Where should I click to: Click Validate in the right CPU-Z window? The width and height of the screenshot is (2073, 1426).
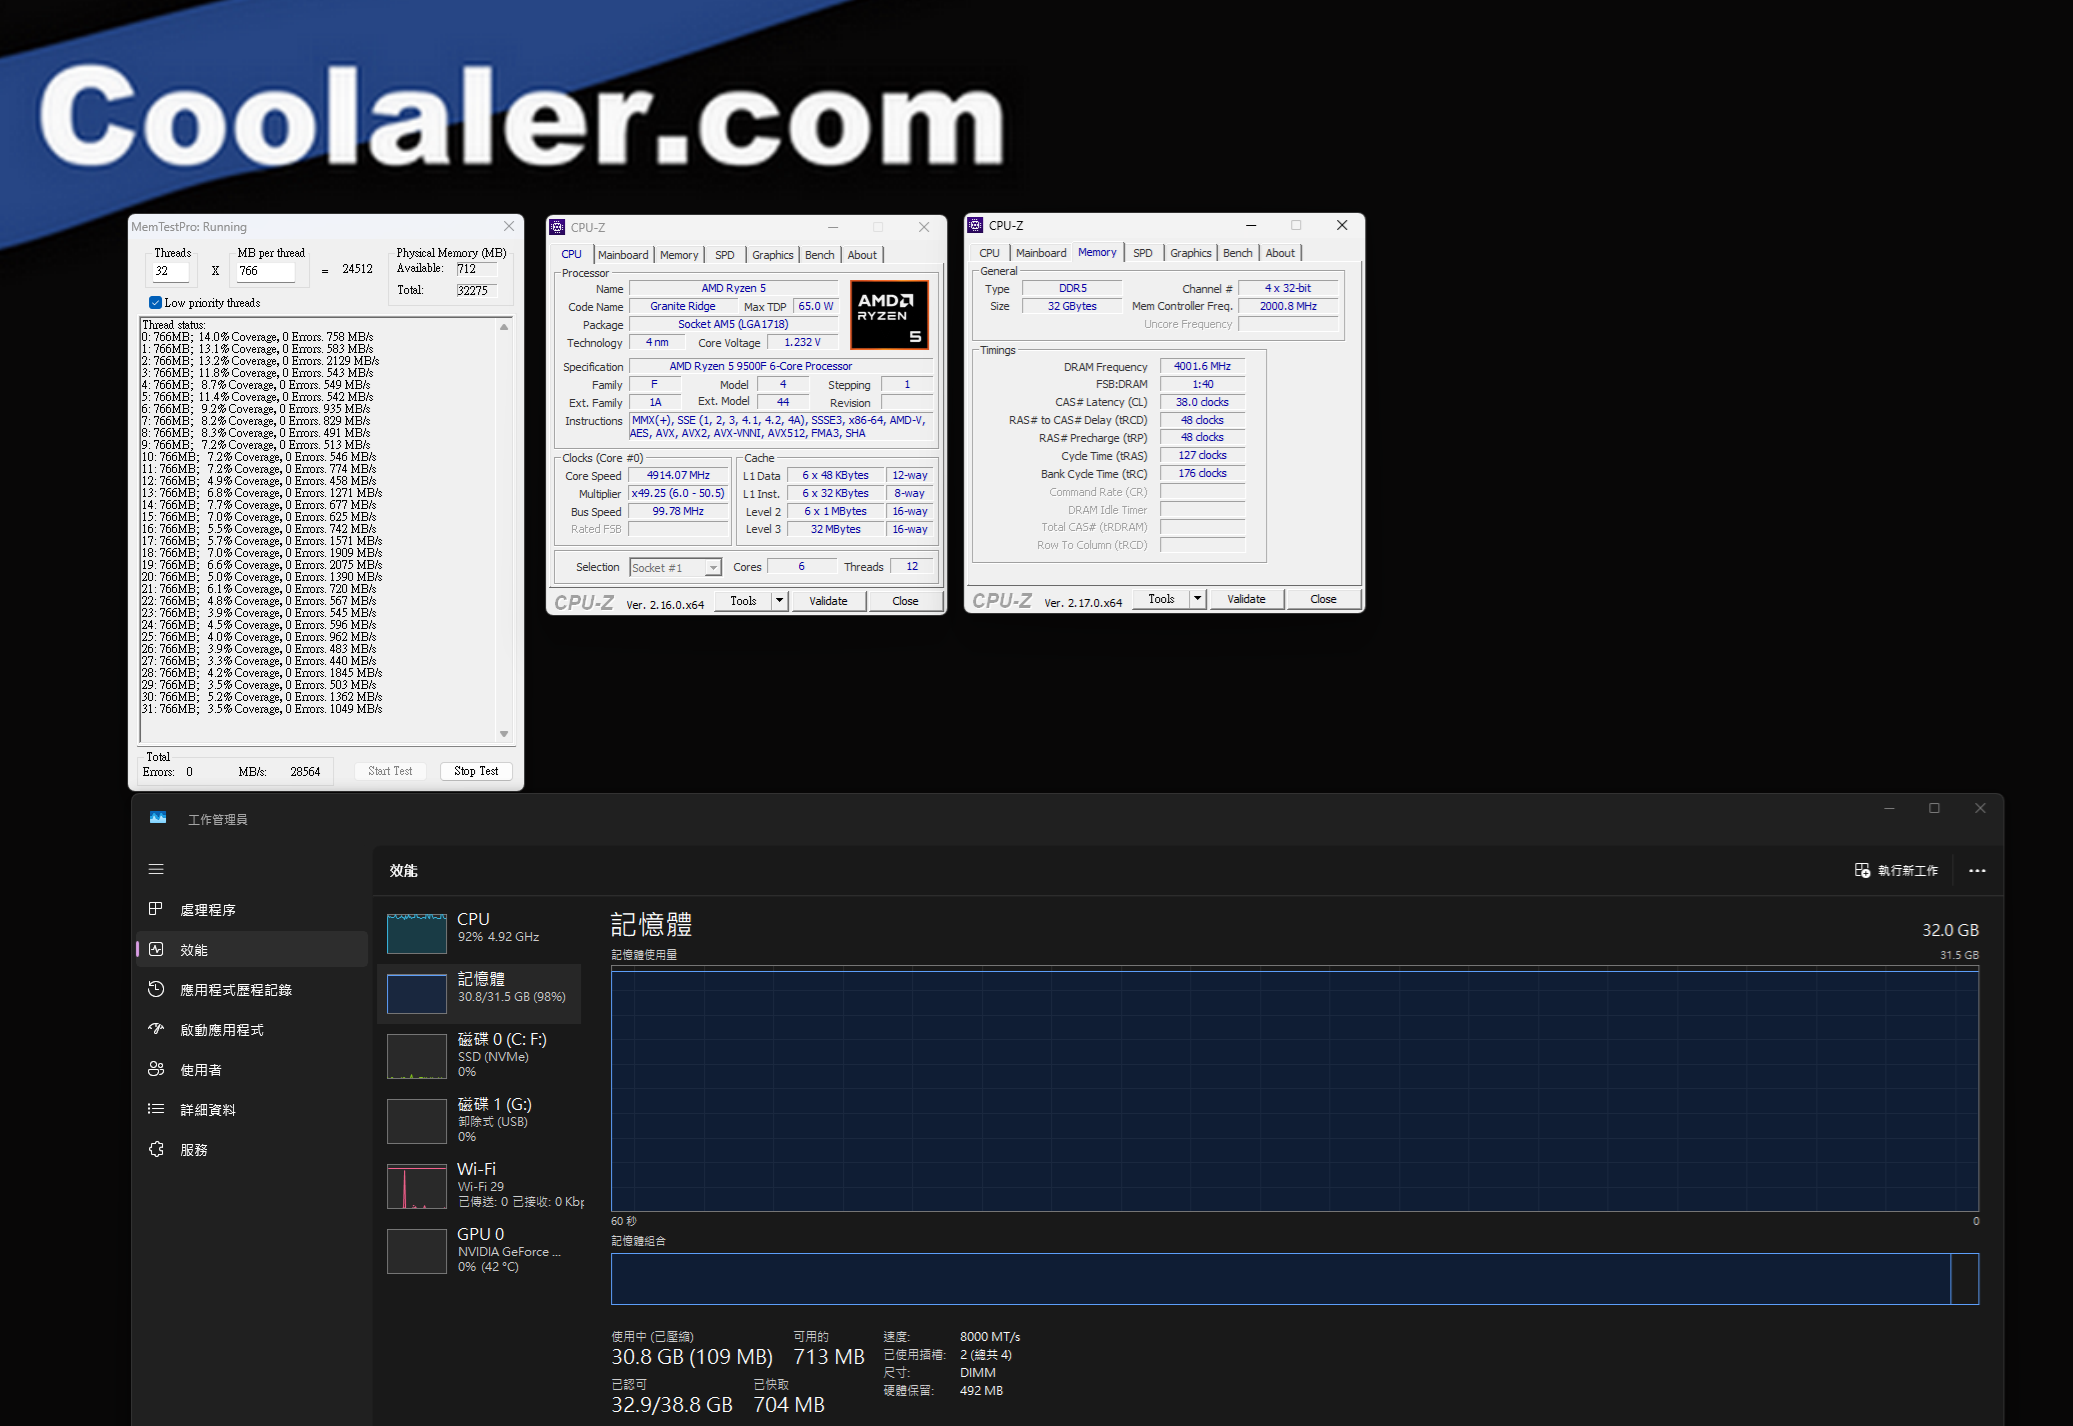[x=1246, y=599]
